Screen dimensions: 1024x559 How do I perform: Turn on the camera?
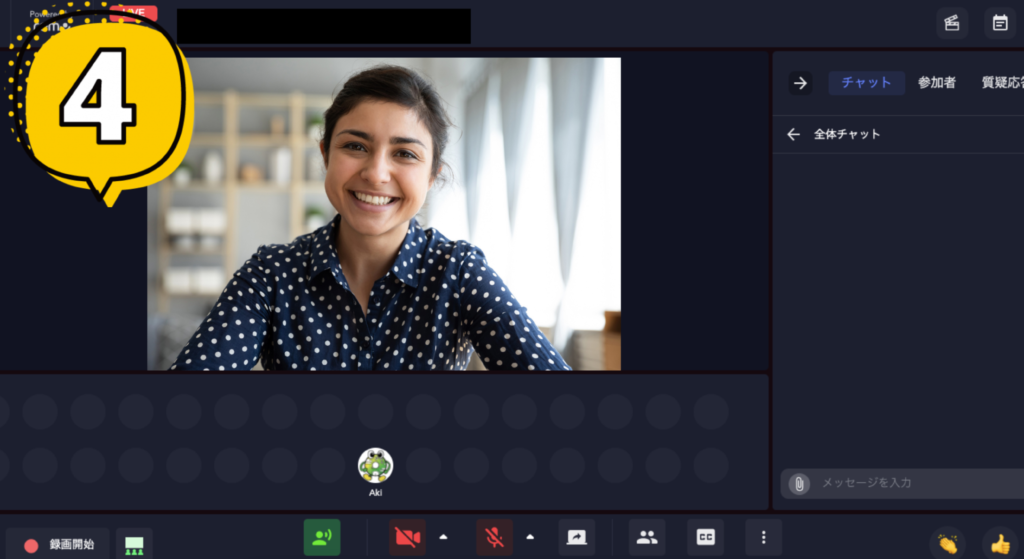point(407,537)
